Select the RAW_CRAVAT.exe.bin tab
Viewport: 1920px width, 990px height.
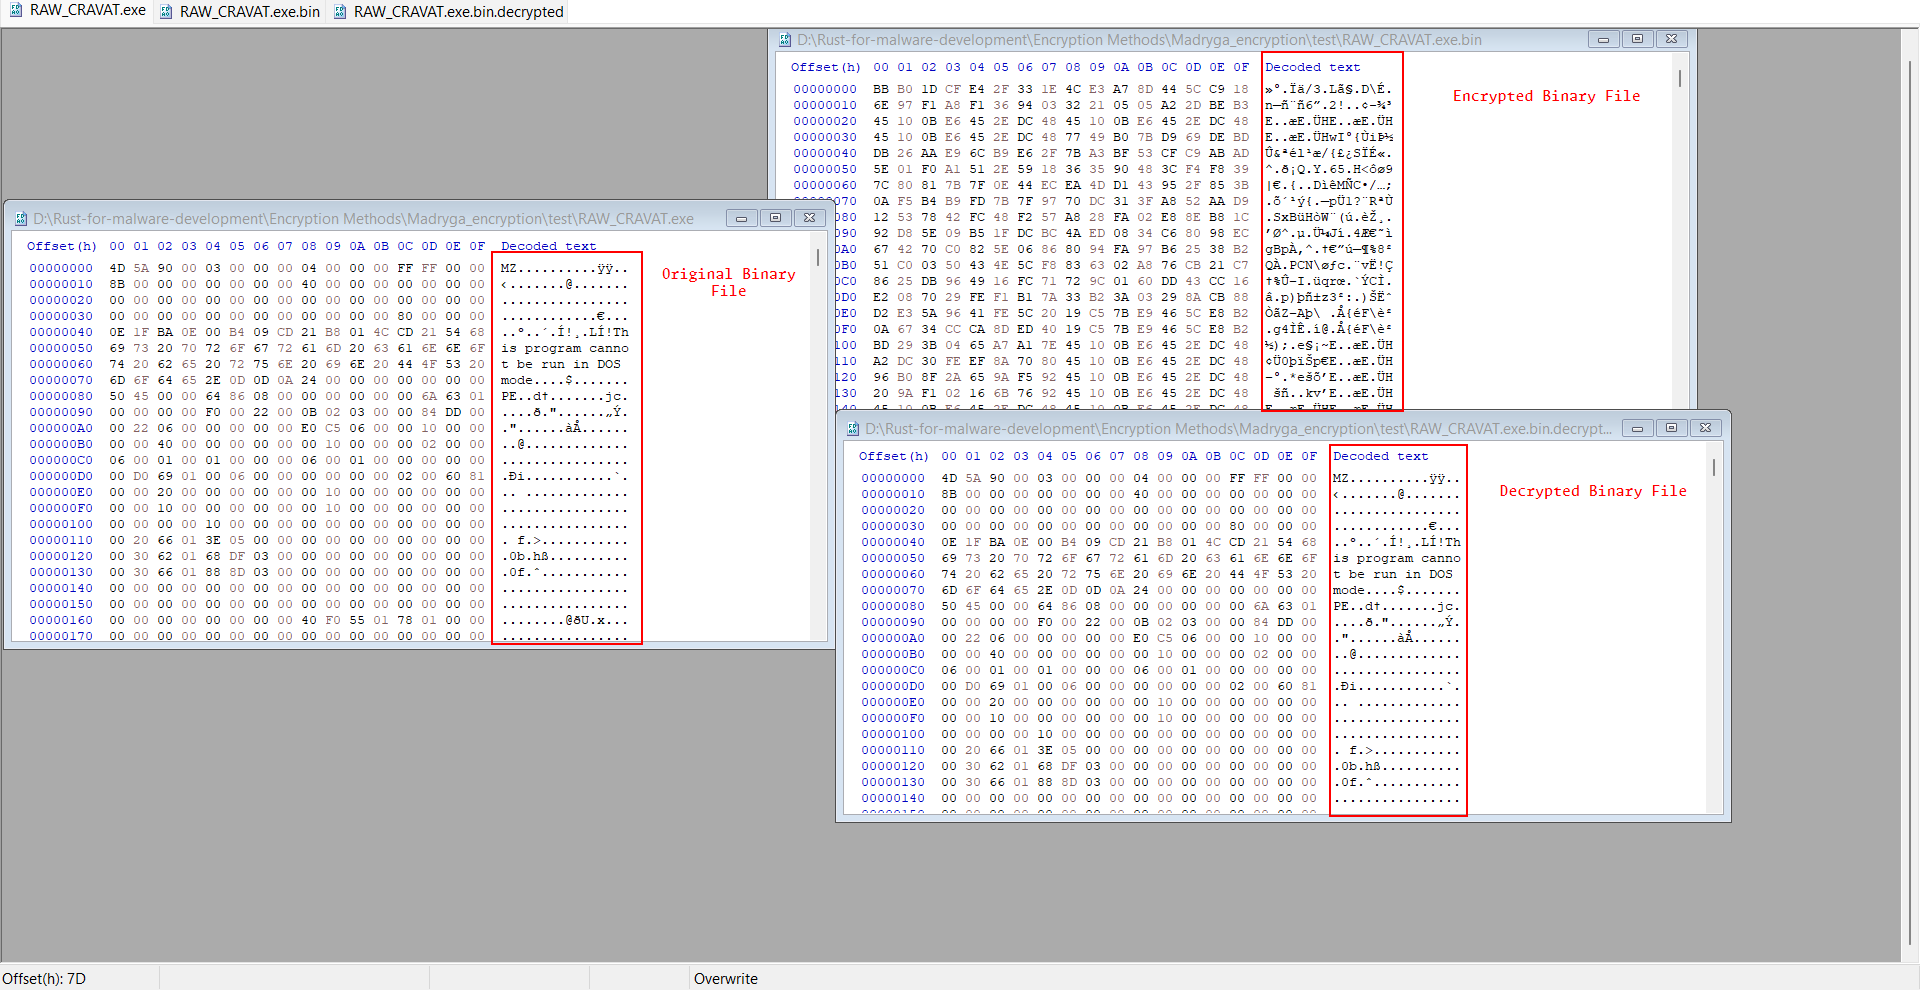pyautogui.click(x=249, y=12)
